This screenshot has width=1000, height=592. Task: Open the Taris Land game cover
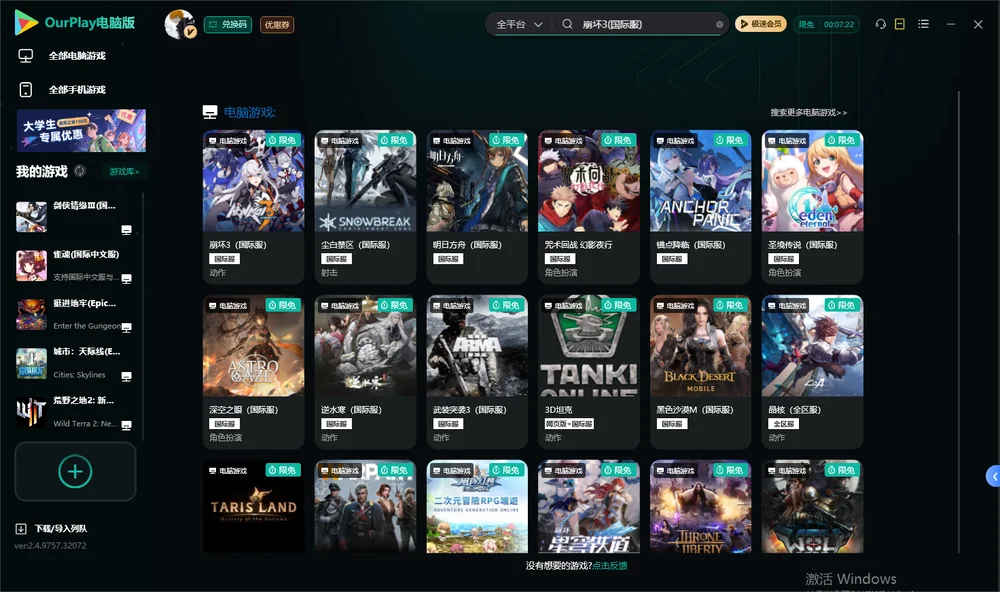(253, 507)
